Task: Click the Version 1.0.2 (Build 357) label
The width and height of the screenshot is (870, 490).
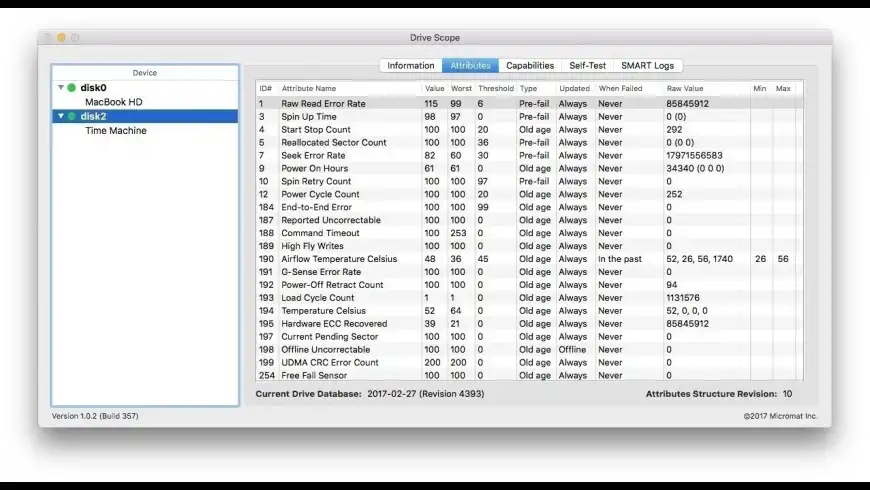Action: tap(95, 416)
